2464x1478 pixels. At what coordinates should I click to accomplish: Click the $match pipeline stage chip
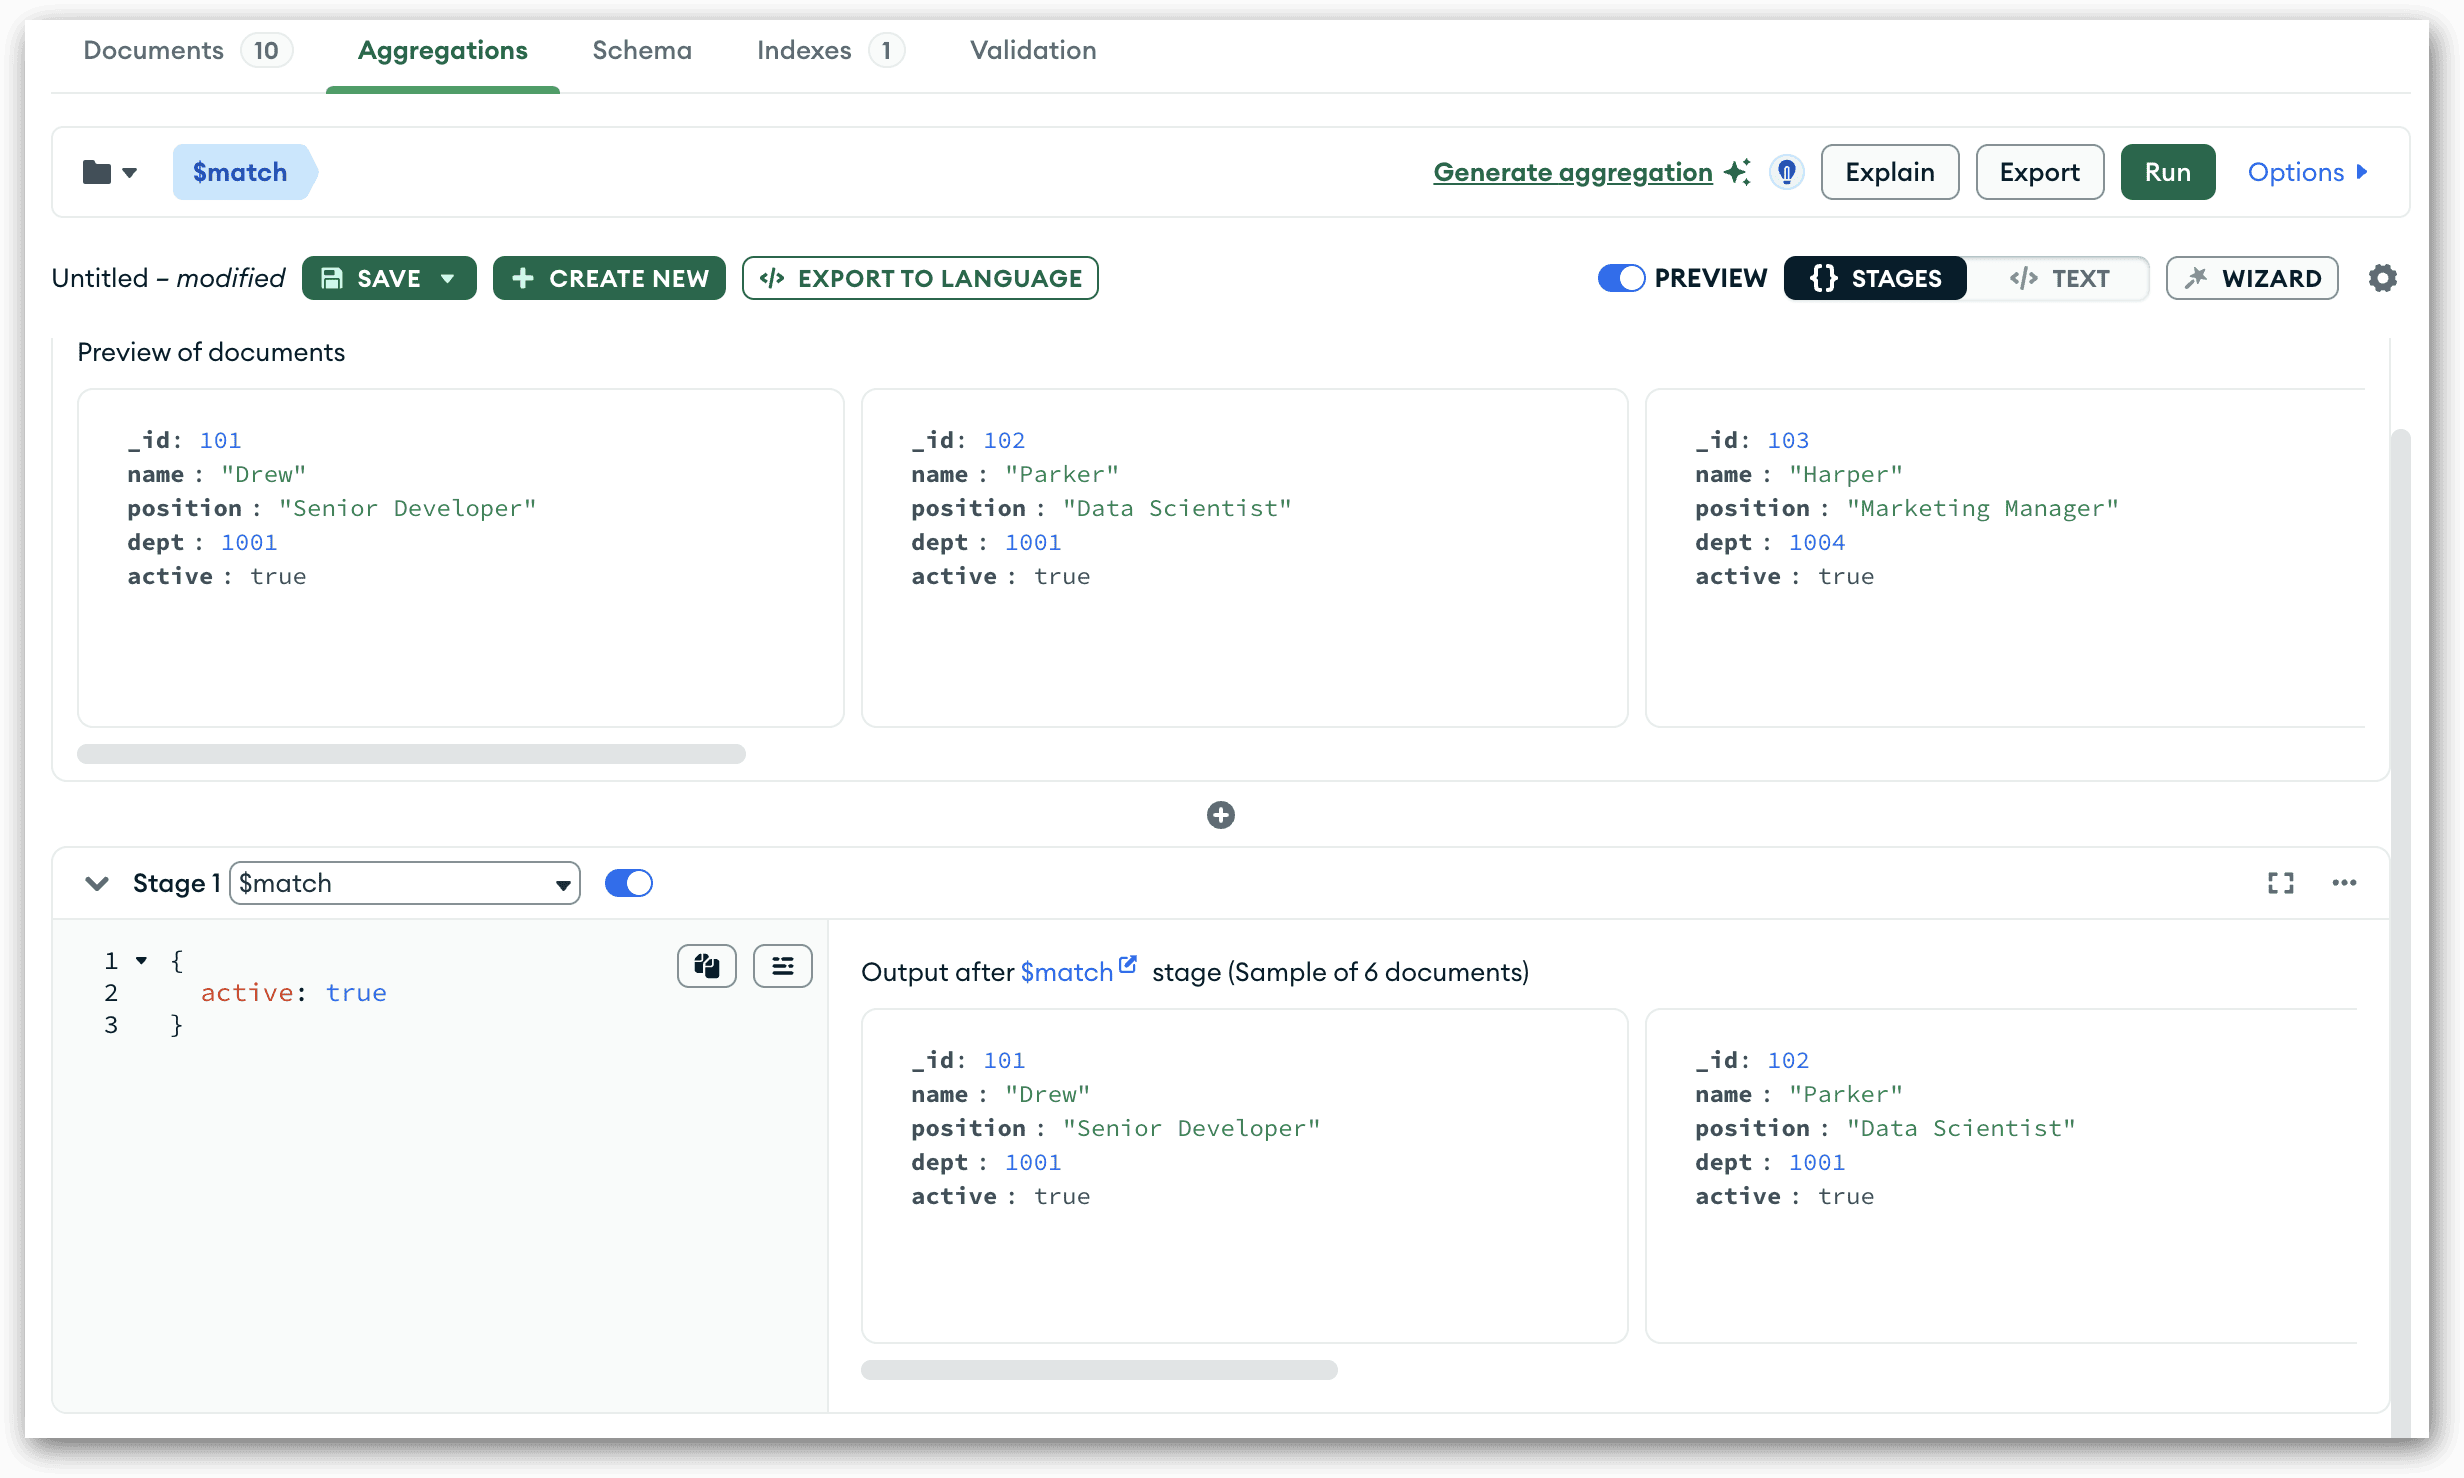click(243, 172)
